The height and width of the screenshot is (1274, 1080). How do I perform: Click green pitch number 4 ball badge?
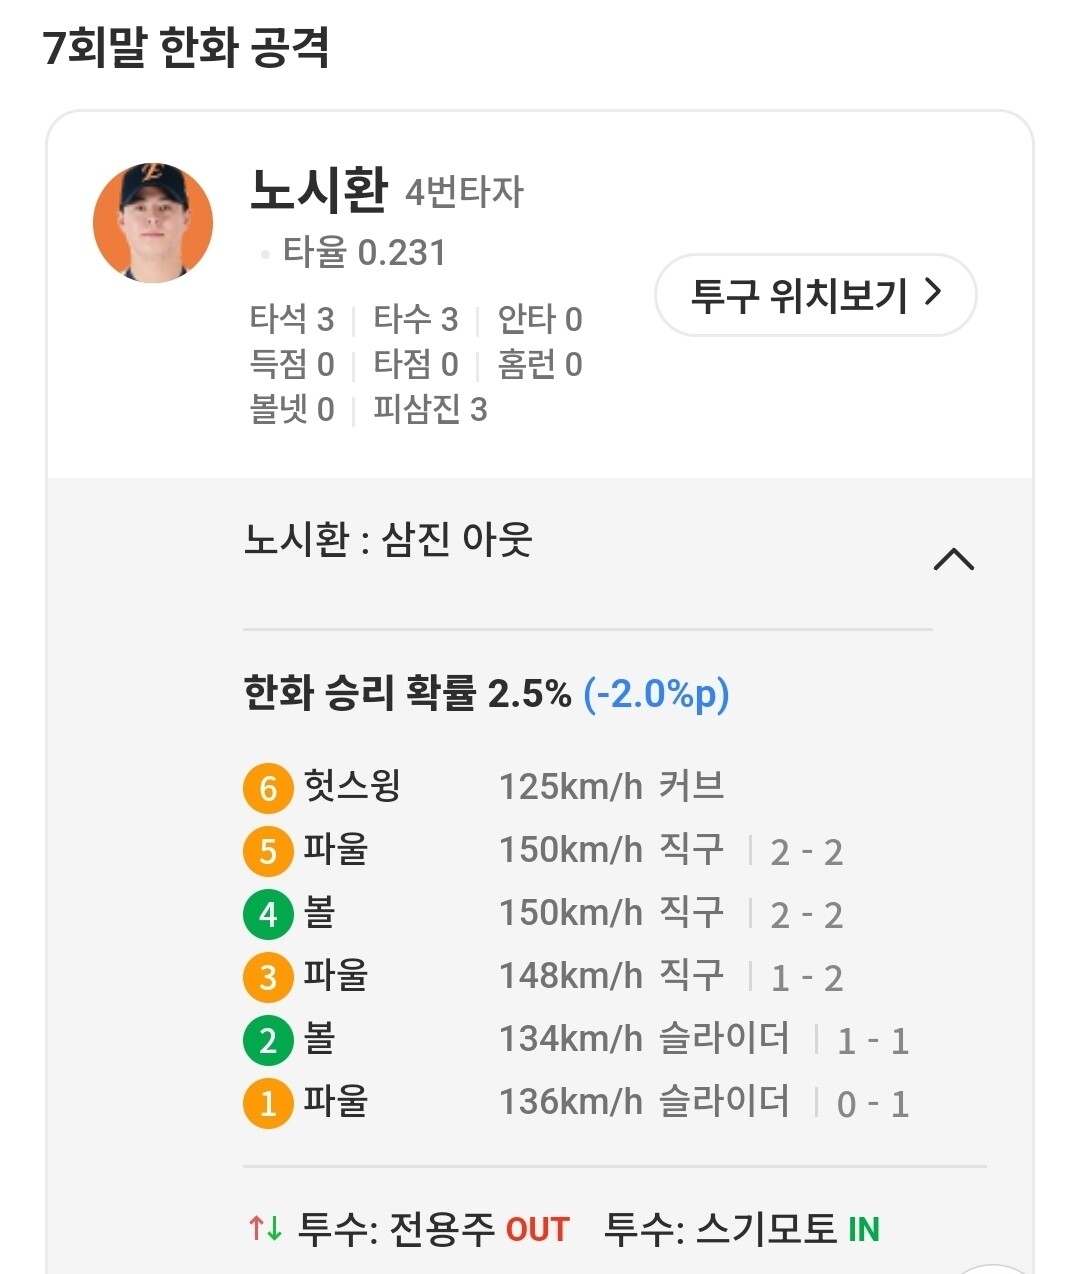pos(267,914)
